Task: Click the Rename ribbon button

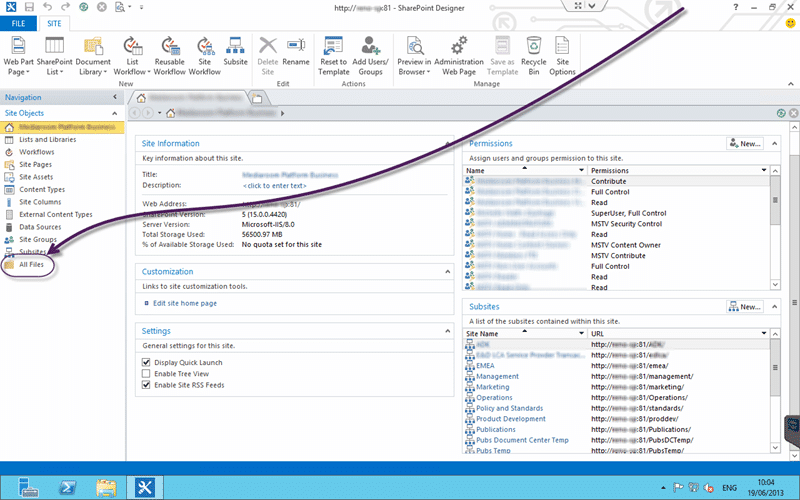Action: 296,52
